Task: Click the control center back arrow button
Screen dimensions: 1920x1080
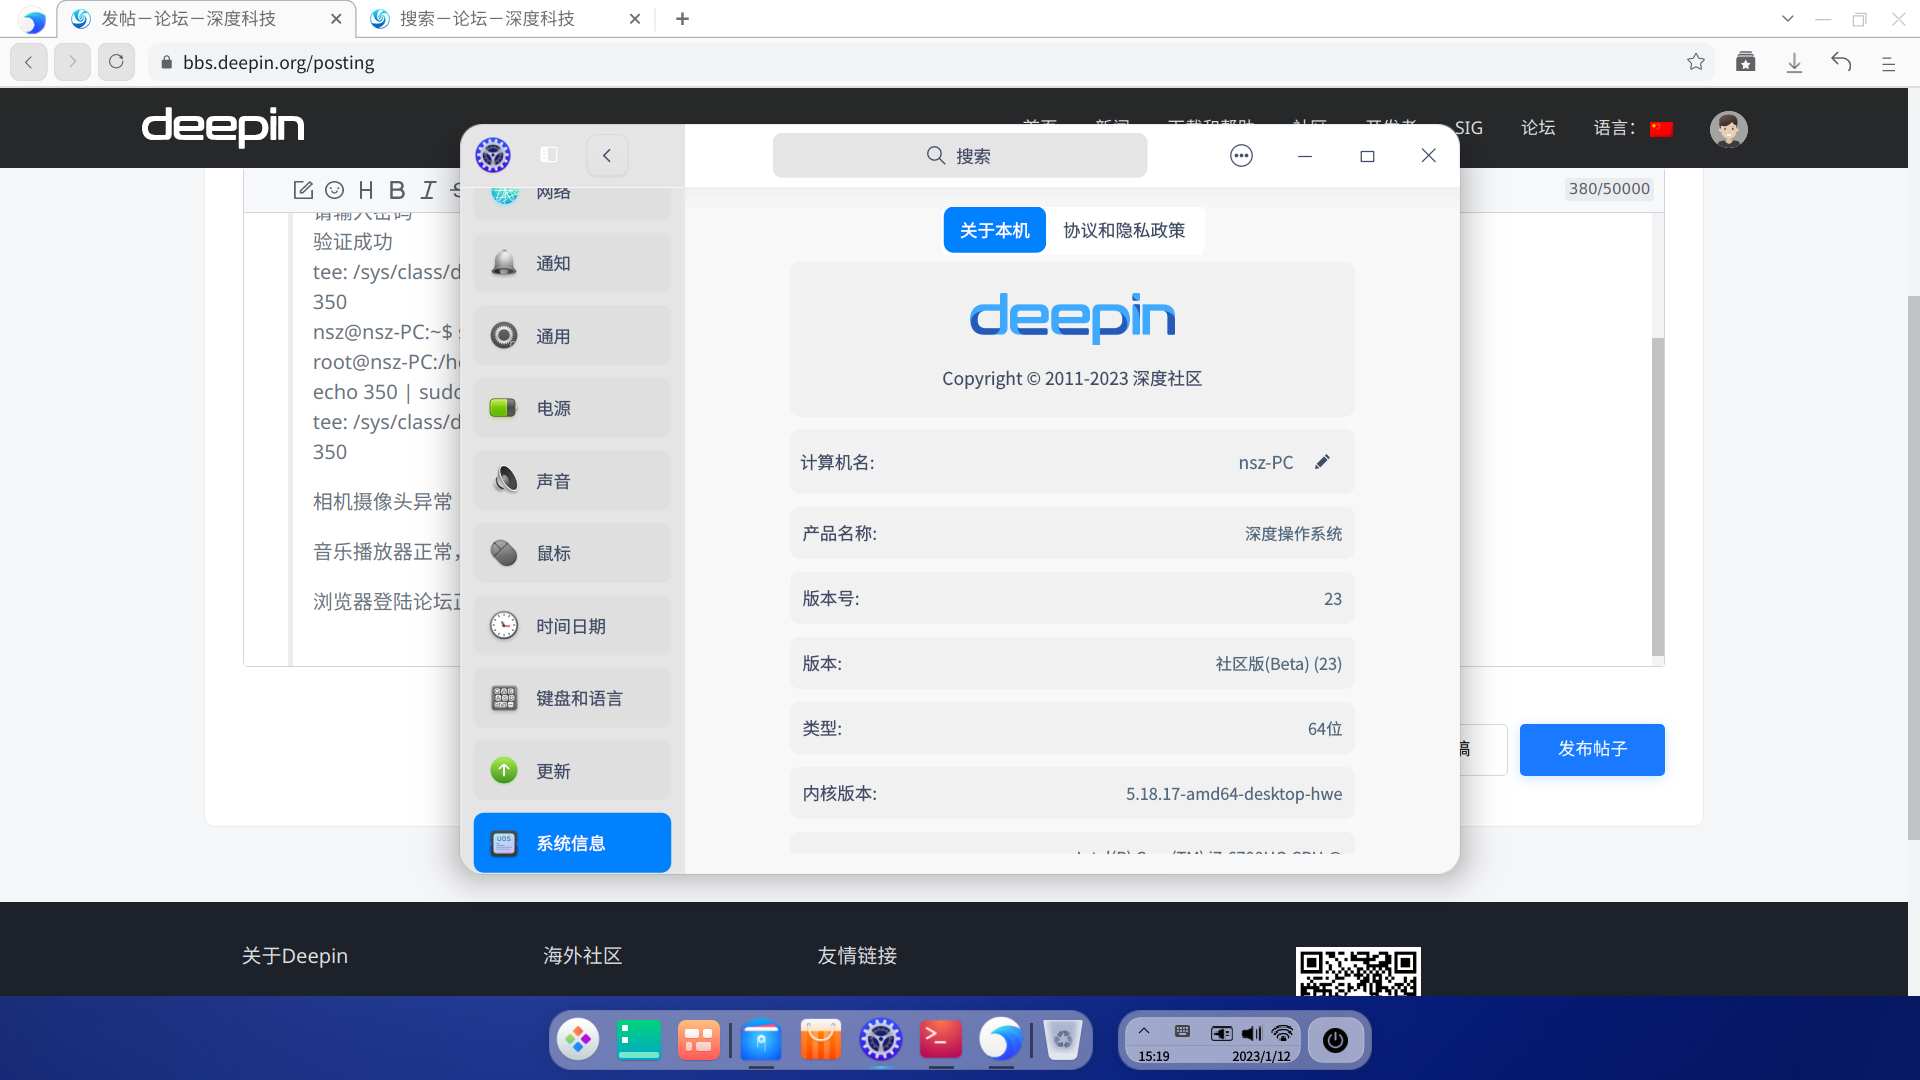Action: click(x=607, y=155)
